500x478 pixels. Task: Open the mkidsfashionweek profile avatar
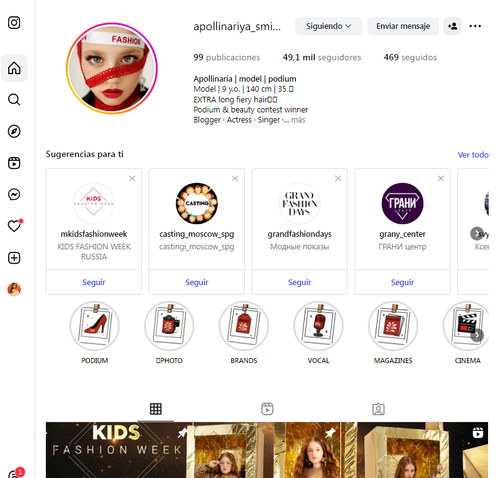94,203
